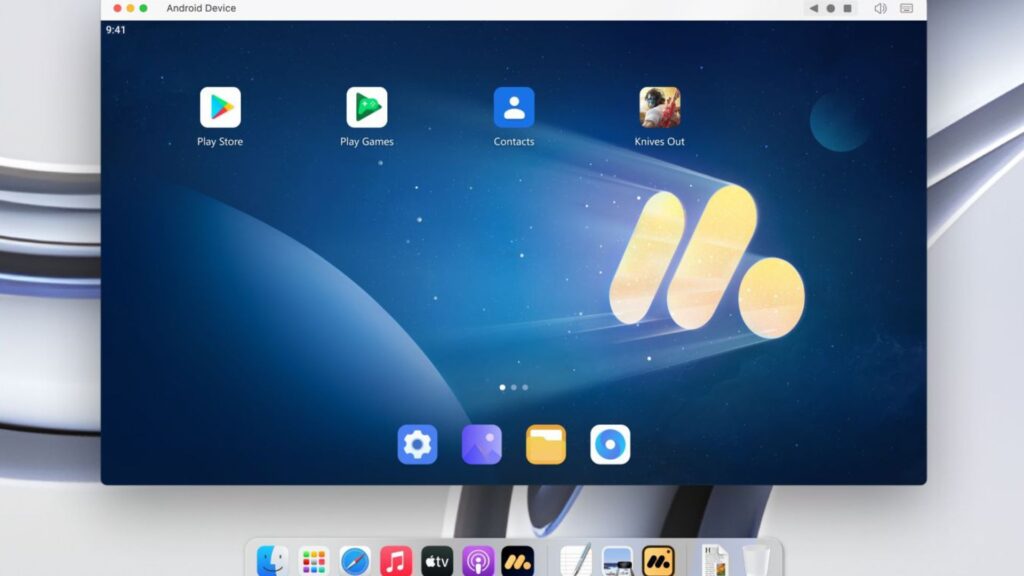Switch to the third home screen page dot
This screenshot has width=1024, height=576.
[x=525, y=387]
